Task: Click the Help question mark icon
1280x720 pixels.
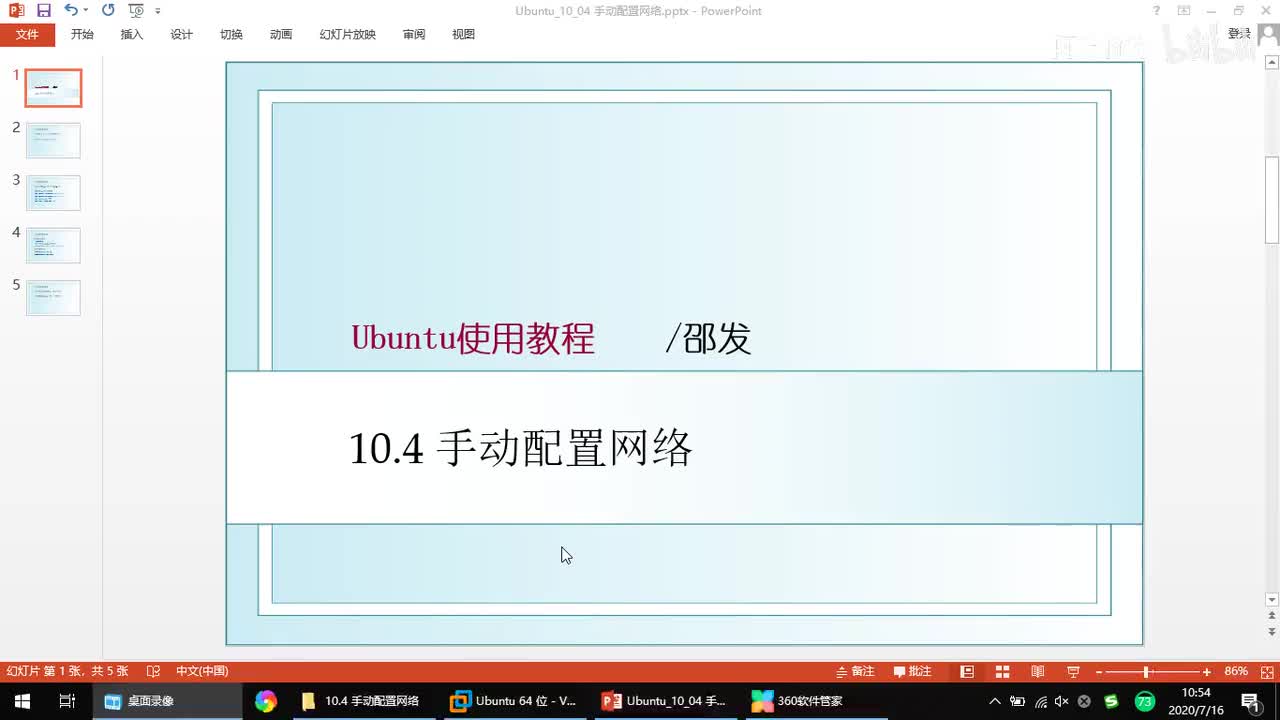Action: pyautogui.click(x=1157, y=11)
